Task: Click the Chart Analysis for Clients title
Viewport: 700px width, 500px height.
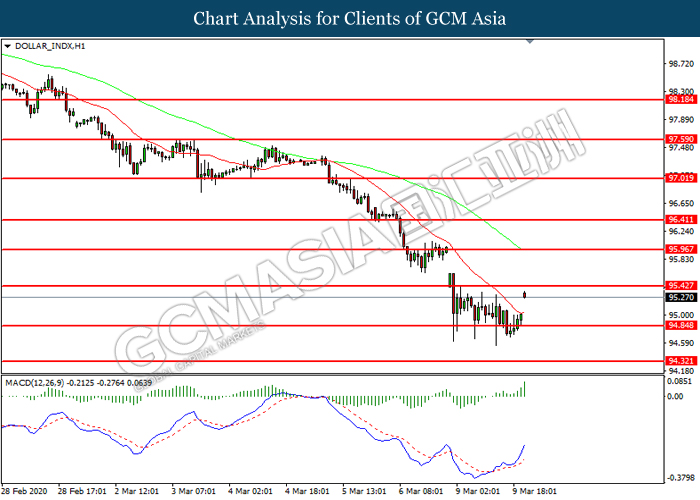Action: pyautogui.click(x=350, y=18)
